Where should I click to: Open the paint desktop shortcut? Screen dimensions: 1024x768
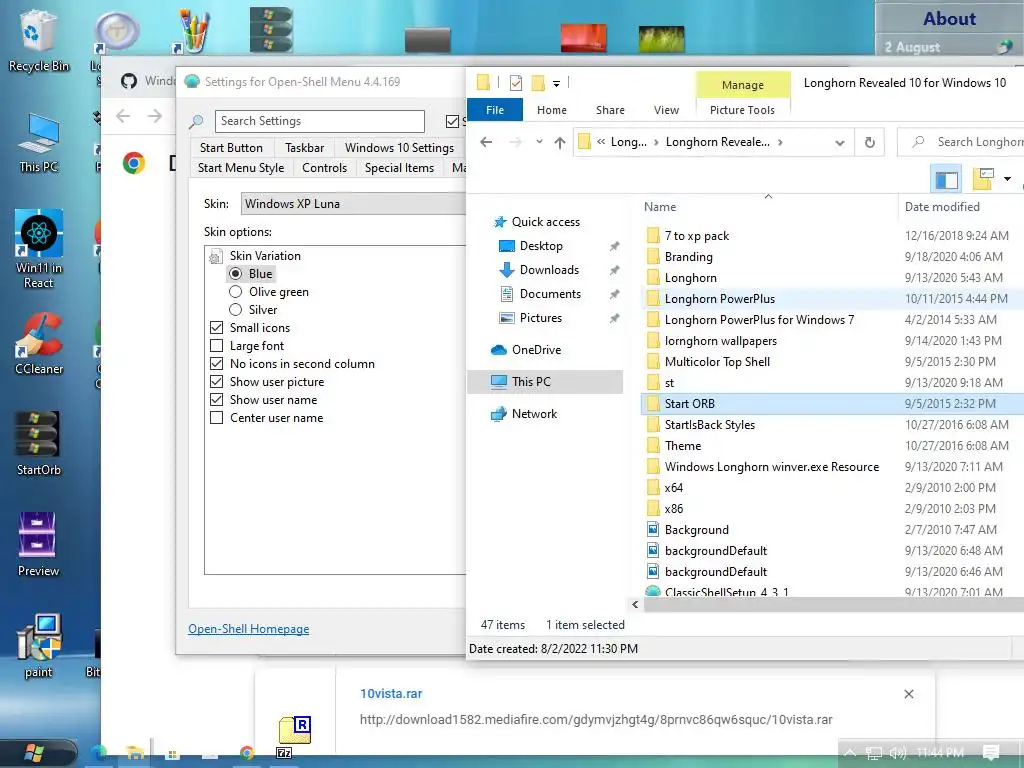pos(38,646)
